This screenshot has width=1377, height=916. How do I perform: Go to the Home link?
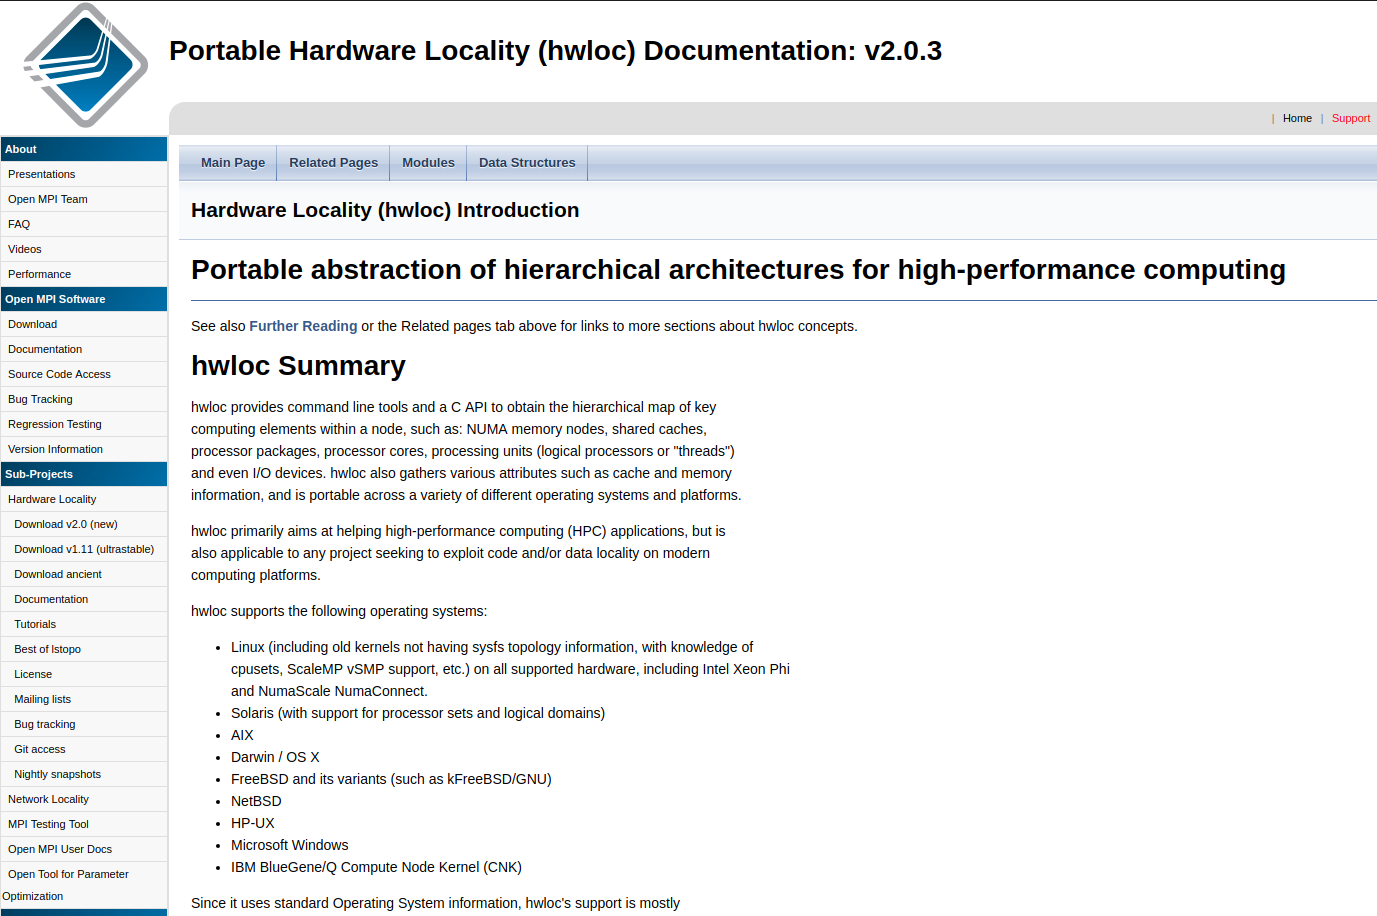tap(1297, 118)
